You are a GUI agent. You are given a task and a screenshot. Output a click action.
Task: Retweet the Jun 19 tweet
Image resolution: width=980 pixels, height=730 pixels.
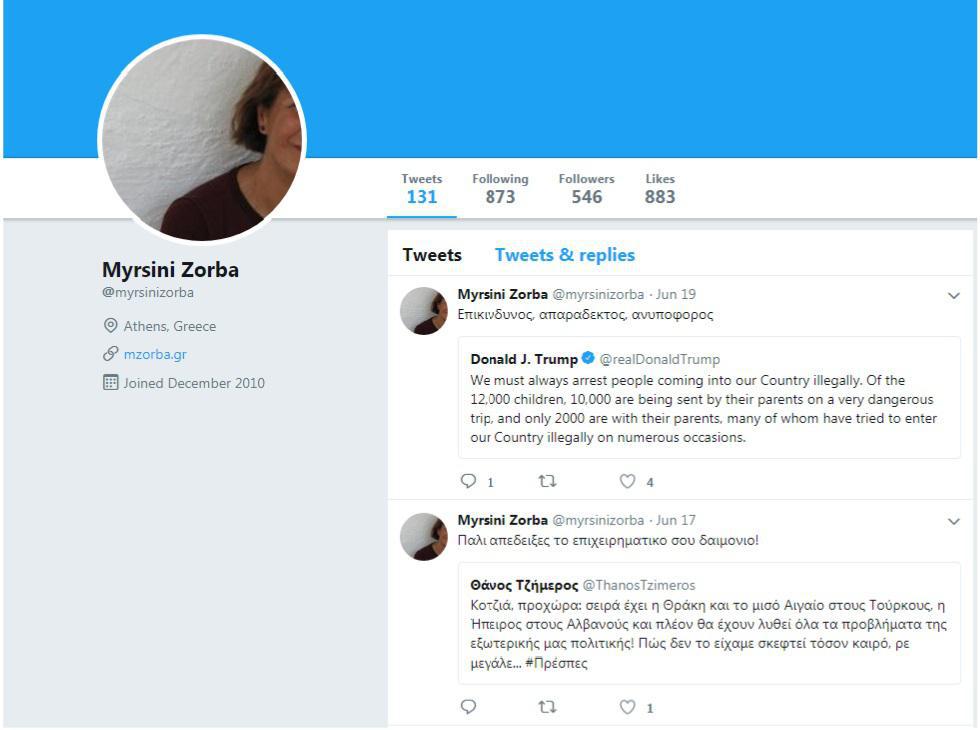tap(547, 481)
